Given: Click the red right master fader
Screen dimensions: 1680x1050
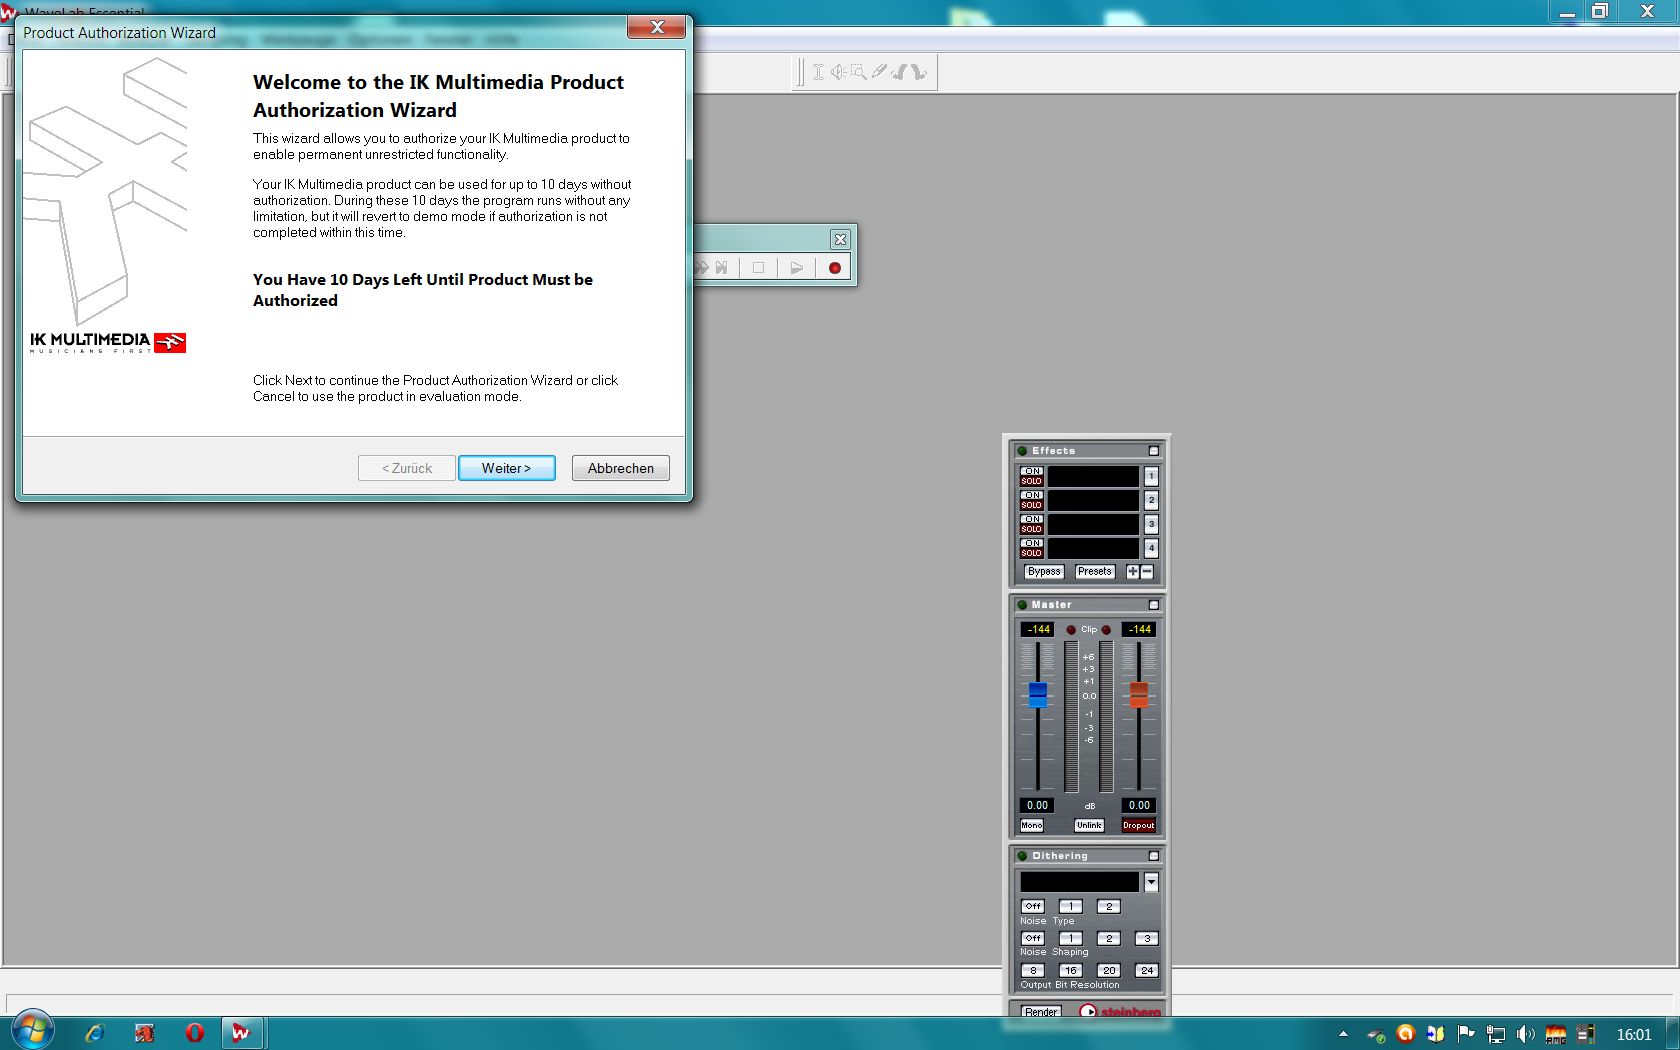Looking at the screenshot, I should click(x=1139, y=695).
